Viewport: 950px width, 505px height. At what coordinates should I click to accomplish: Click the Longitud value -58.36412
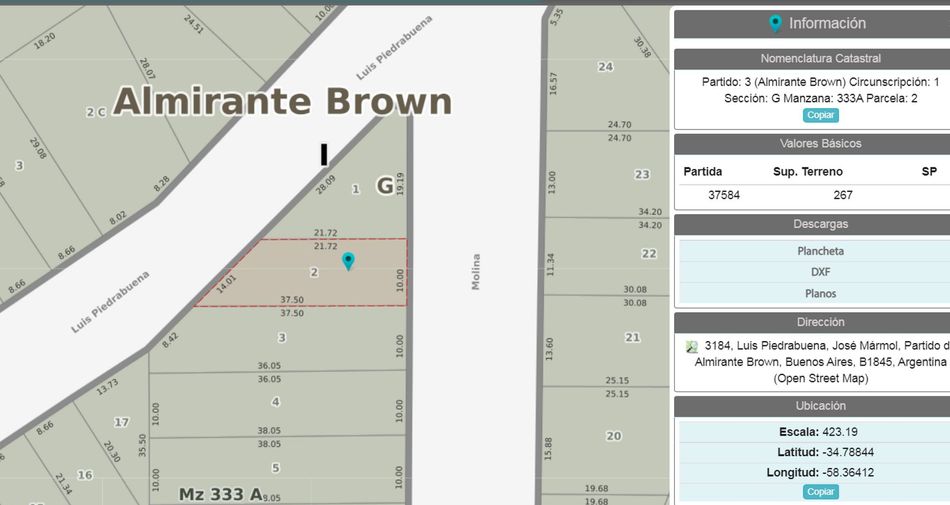[848, 472]
